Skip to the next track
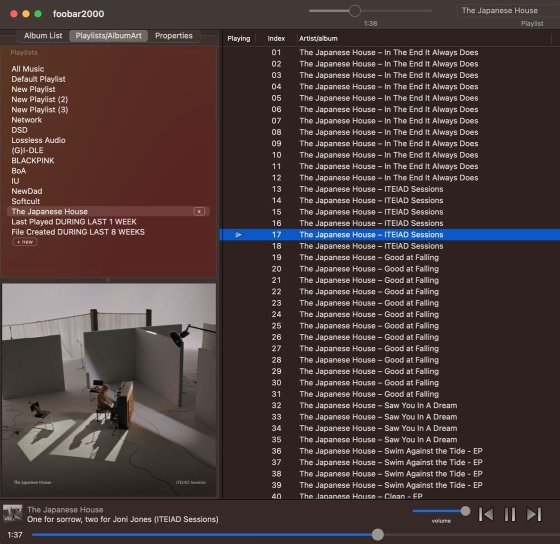This screenshot has height=544, width=560. click(534, 514)
